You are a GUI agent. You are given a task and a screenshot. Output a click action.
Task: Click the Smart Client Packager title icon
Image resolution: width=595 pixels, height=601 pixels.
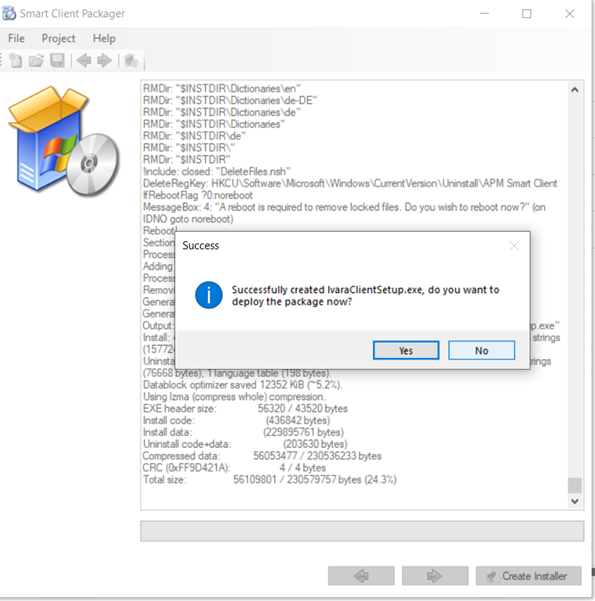(x=9, y=13)
